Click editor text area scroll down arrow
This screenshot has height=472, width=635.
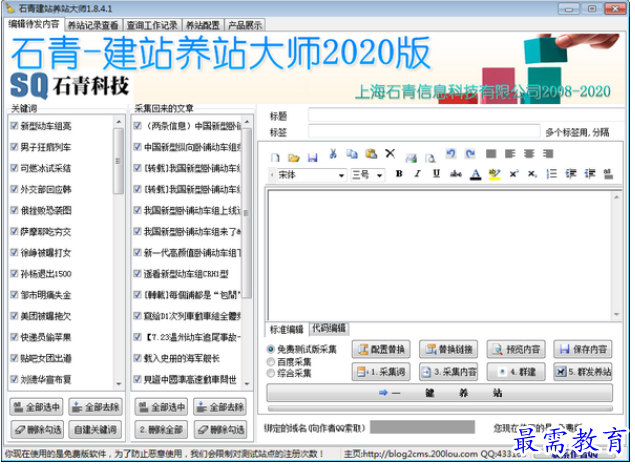point(616,314)
